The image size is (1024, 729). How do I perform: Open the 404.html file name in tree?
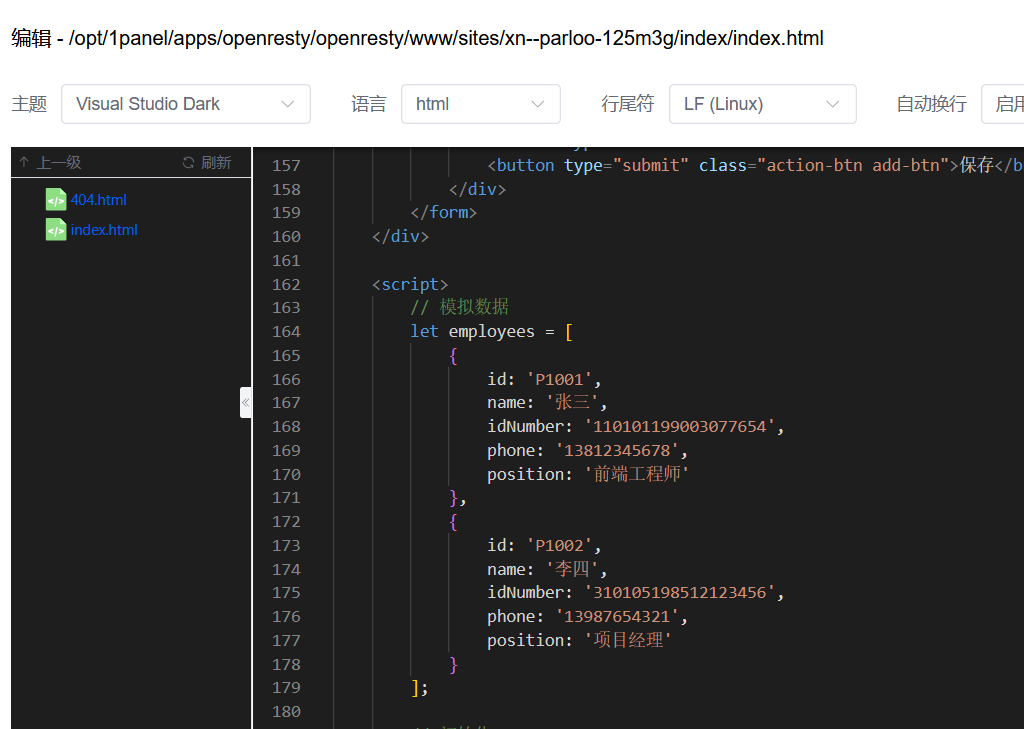tap(99, 200)
